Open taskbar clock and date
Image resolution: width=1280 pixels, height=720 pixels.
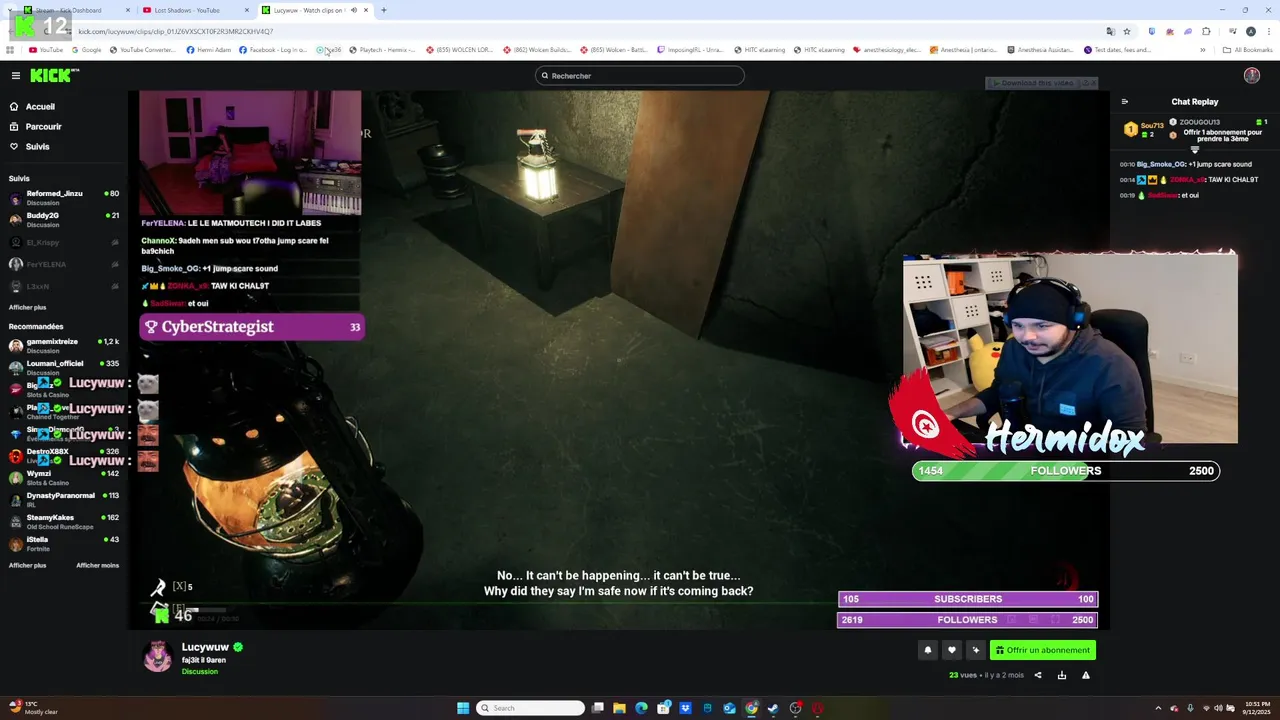(x=1256, y=708)
